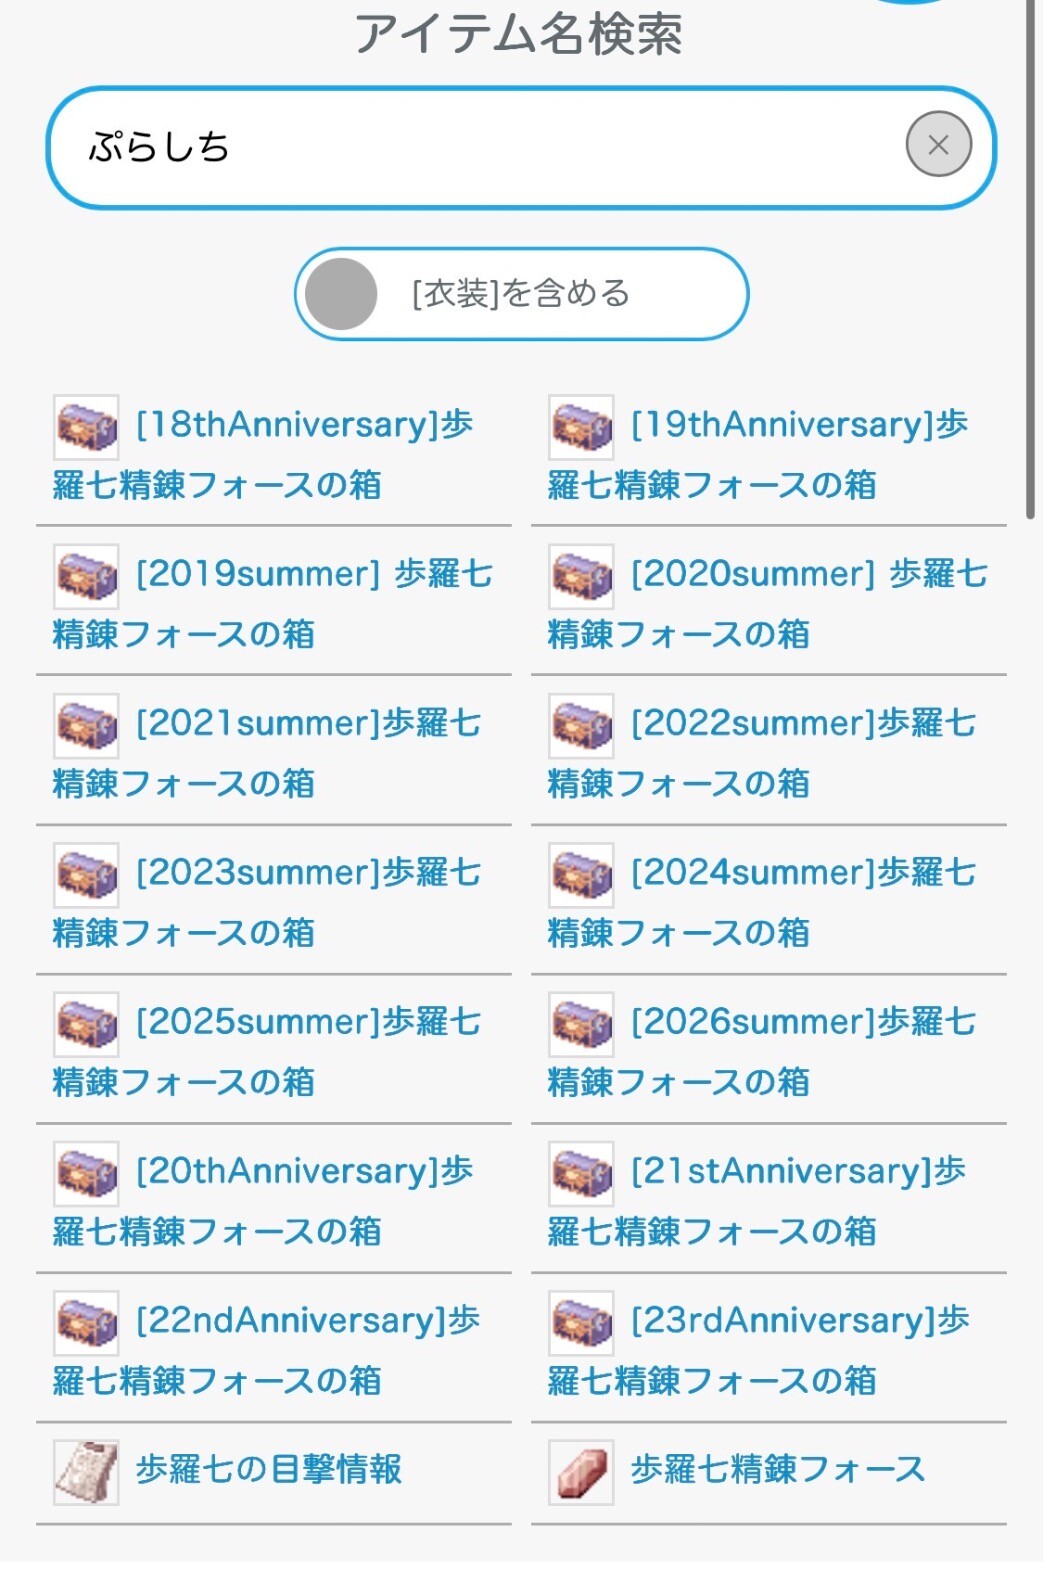The image size is (1043, 1570).
Task: Click the pink bar icon for 歩羅七精錬フォース
Action: [x=581, y=1471]
